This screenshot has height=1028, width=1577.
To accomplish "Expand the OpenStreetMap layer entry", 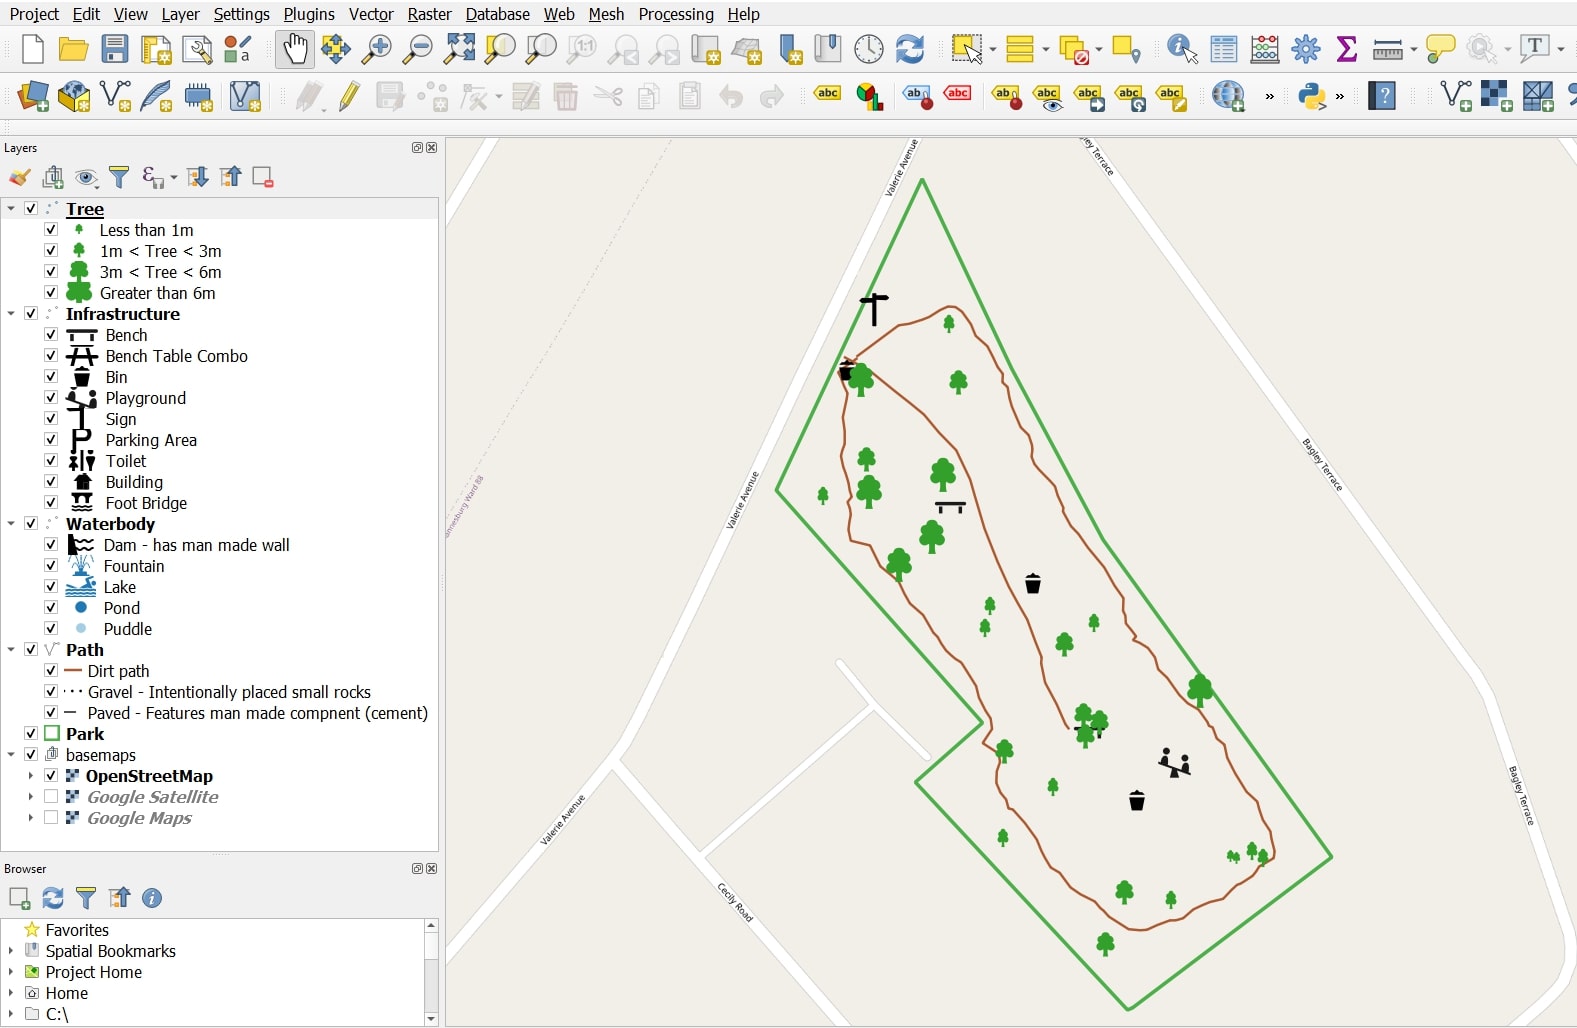I will (30, 776).
